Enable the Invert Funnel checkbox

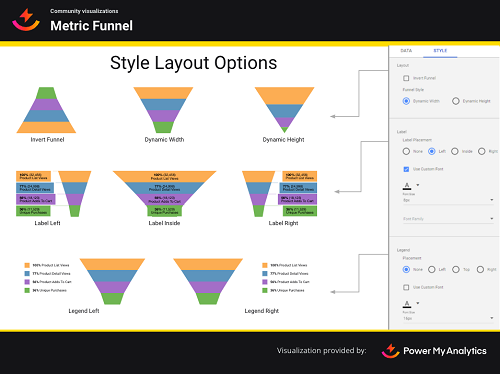[x=406, y=78]
